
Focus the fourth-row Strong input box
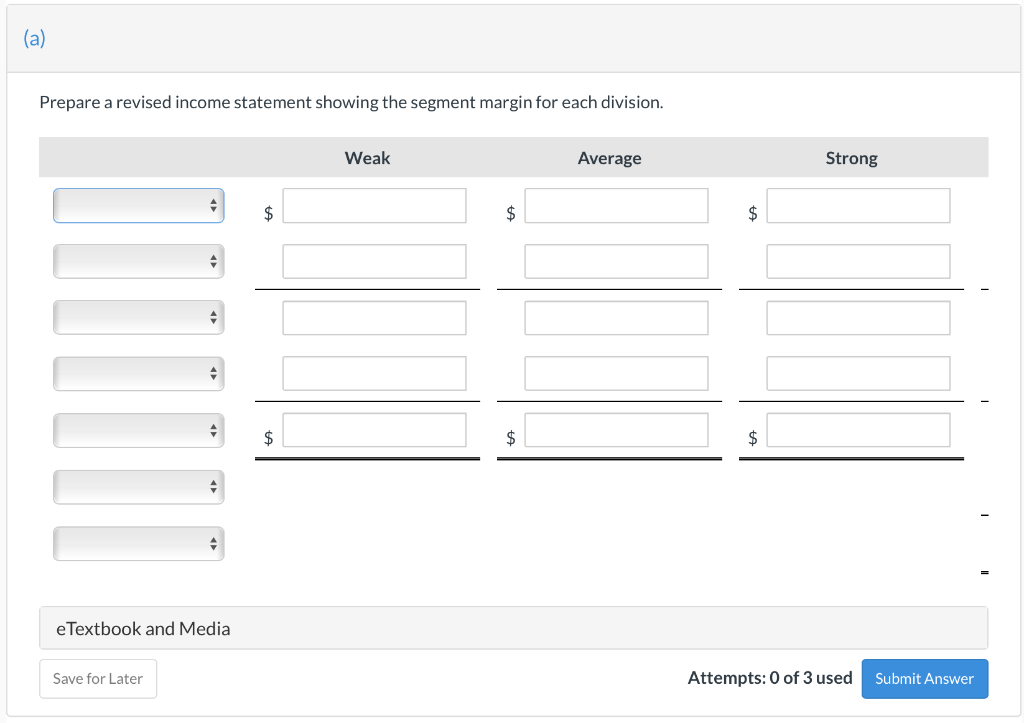pyautogui.click(x=858, y=374)
